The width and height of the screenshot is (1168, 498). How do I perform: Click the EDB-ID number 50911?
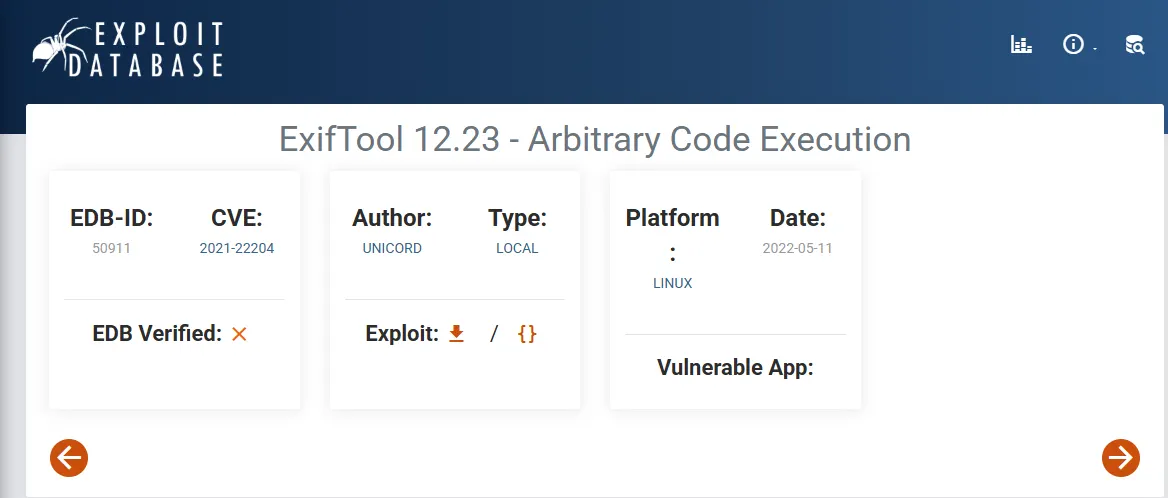111,248
